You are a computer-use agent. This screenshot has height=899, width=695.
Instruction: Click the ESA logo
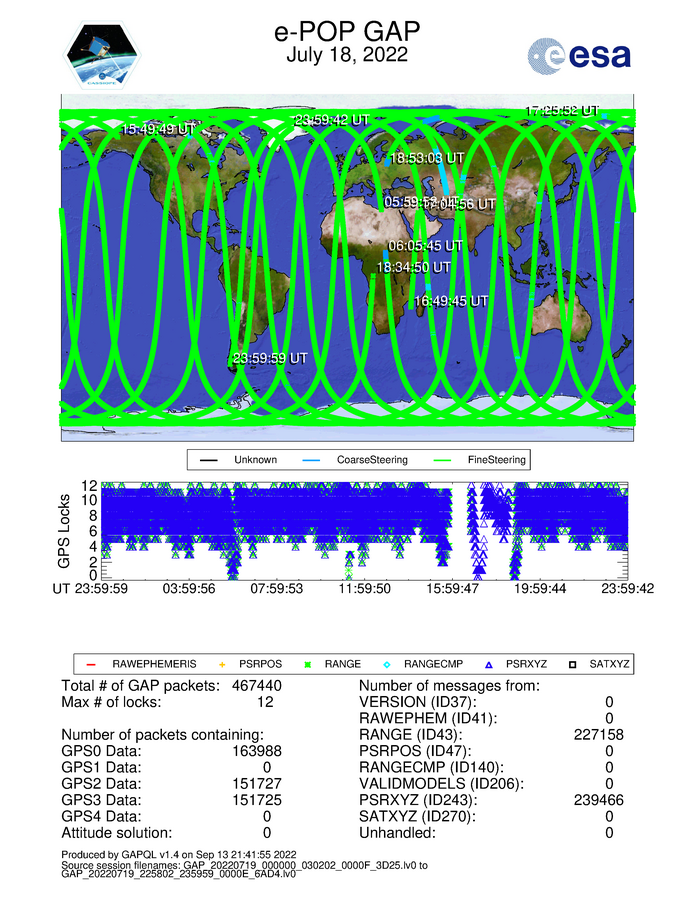[x=579, y=57]
